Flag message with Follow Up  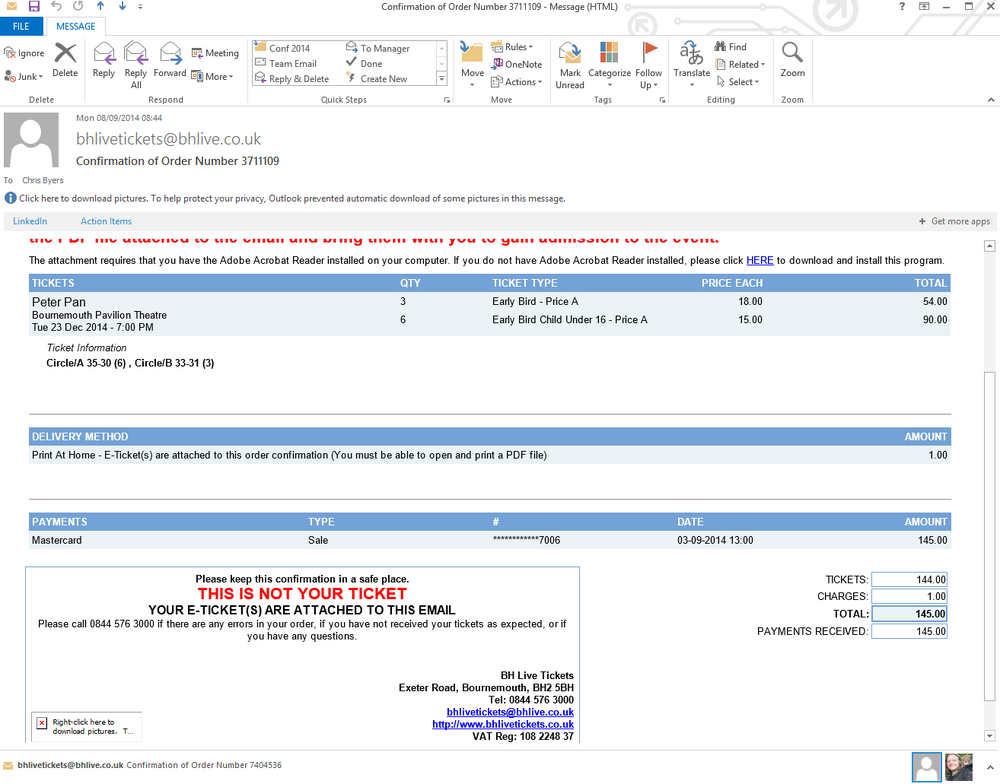[x=649, y=64]
